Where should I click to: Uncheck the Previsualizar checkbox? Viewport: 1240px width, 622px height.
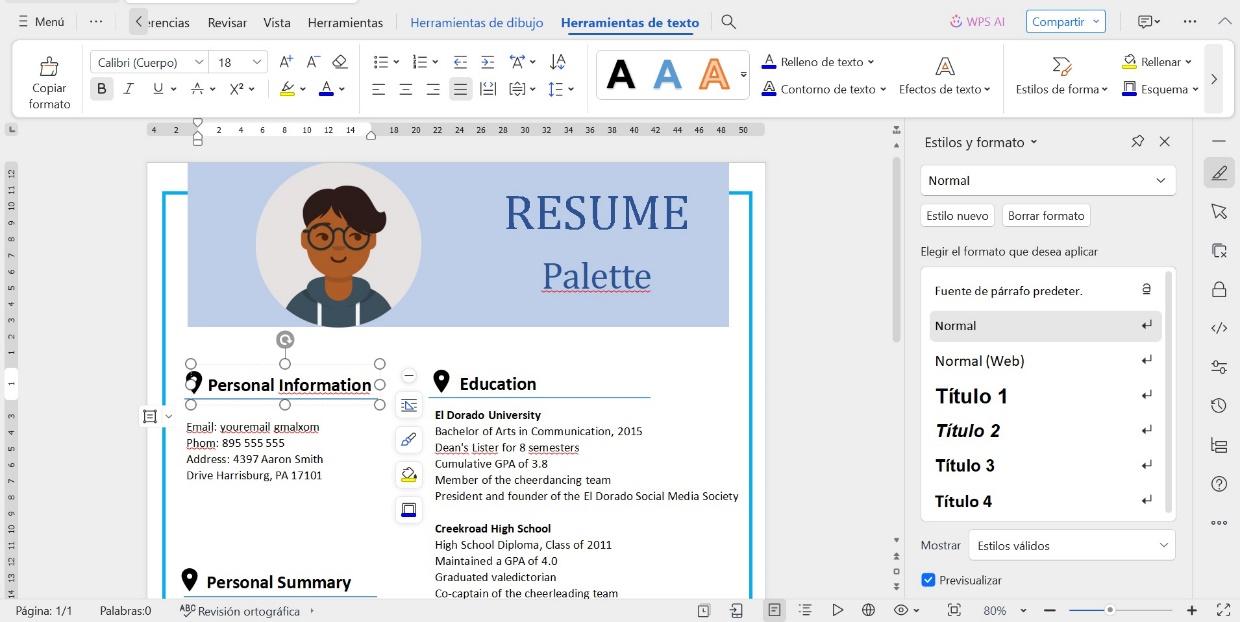(x=928, y=579)
